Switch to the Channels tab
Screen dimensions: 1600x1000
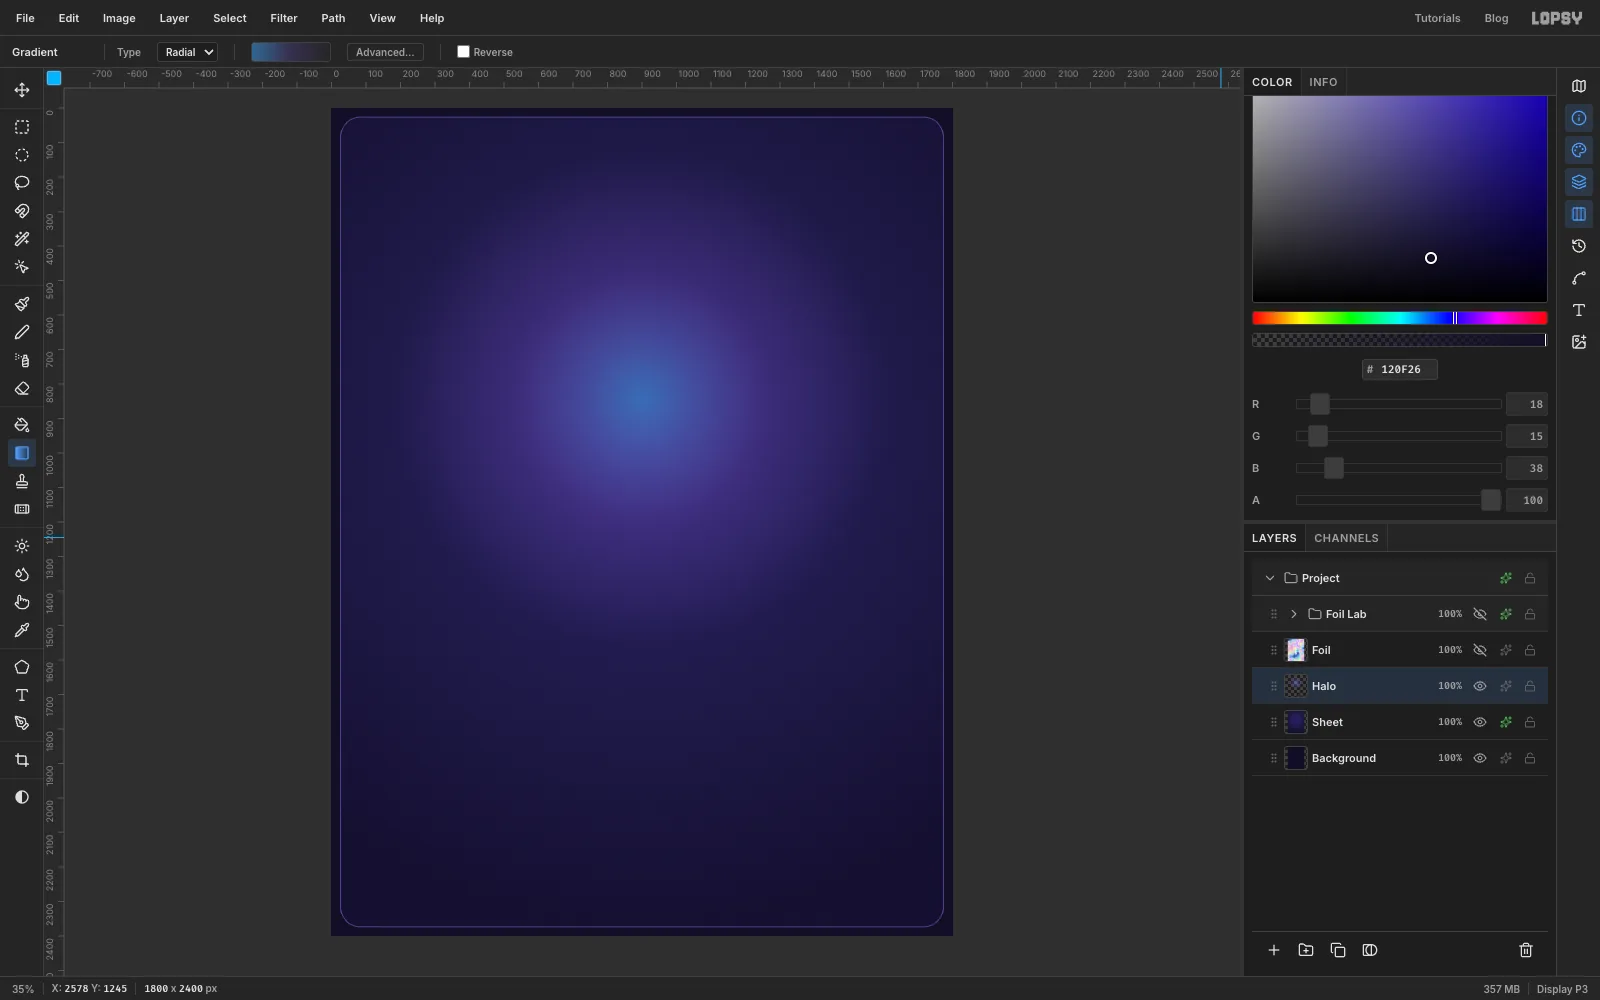pyautogui.click(x=1346, y=538)
